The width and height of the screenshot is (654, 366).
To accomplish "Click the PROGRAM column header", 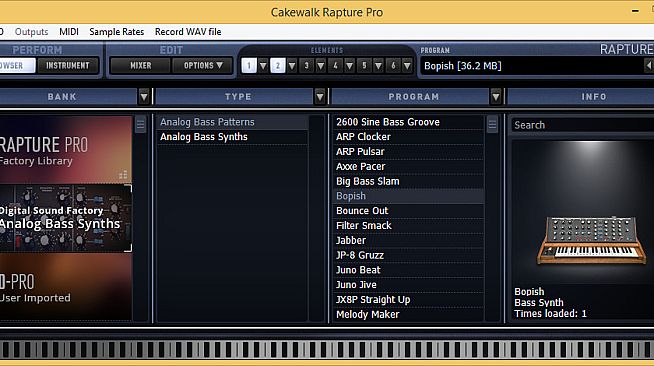I will tap(414, 97).
